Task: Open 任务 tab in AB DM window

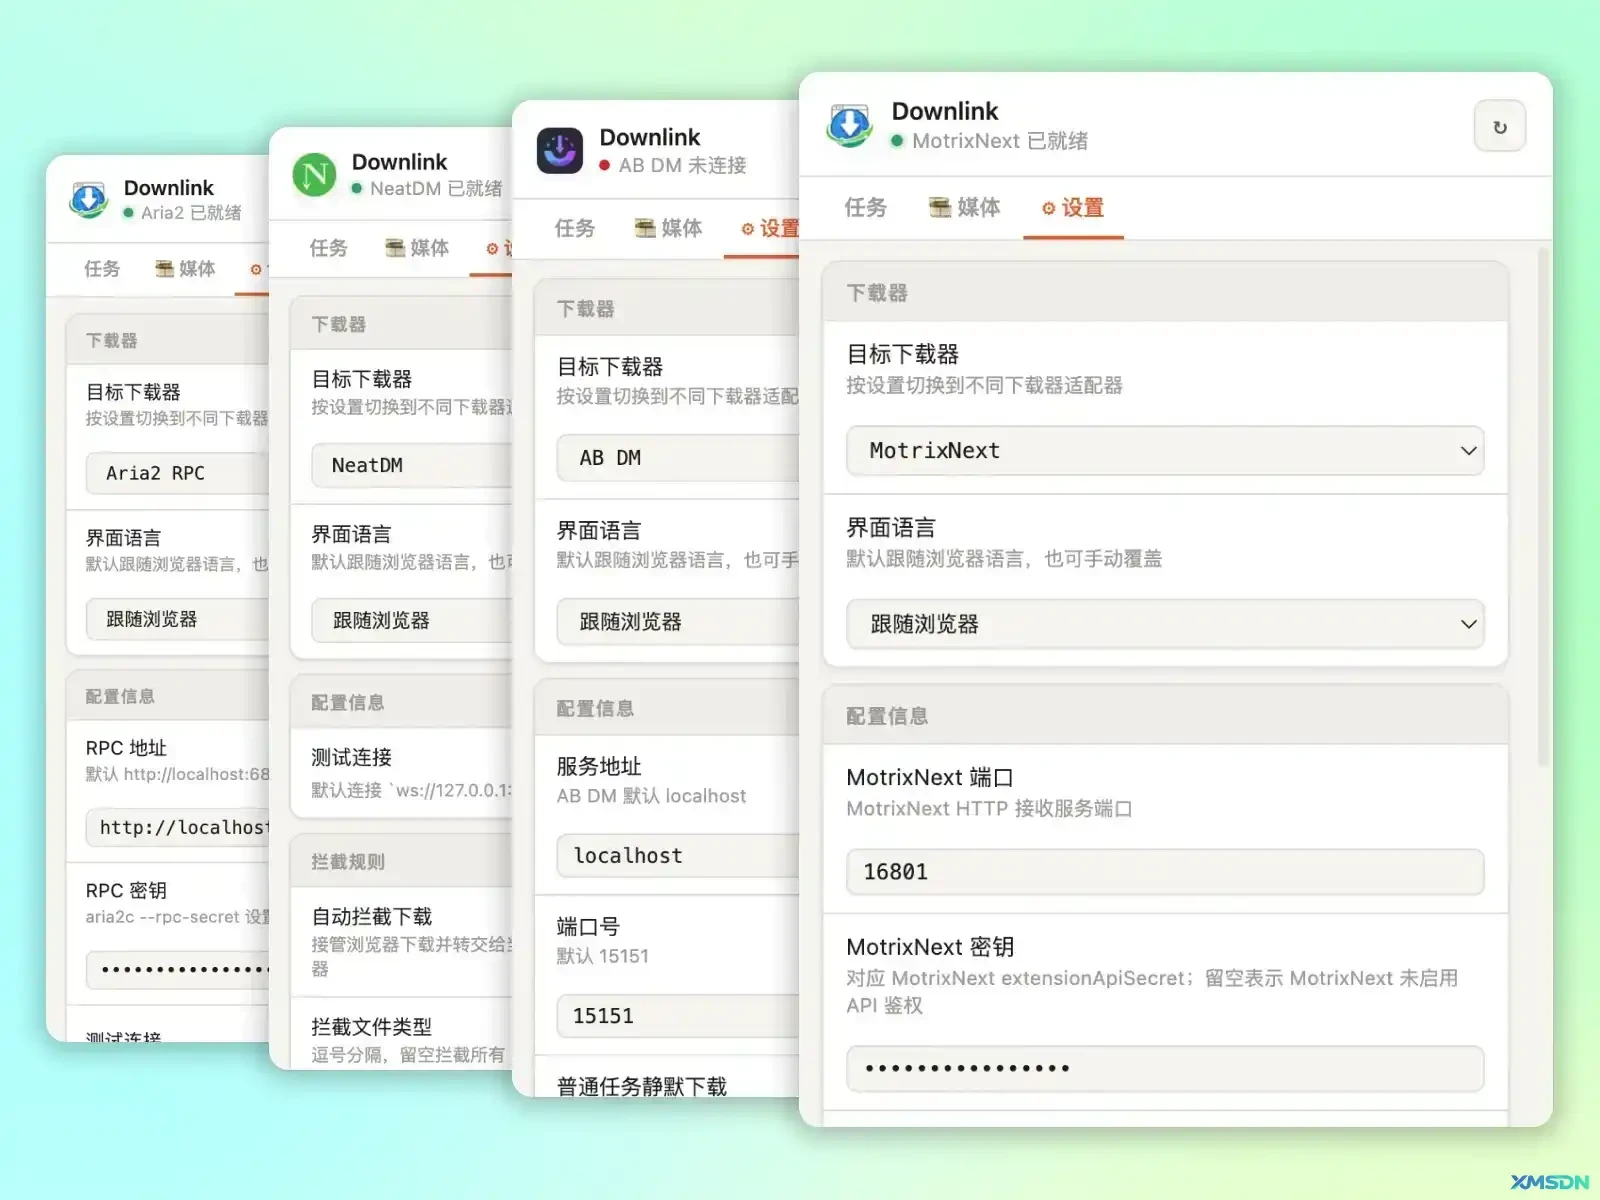Action: tap(575, 228)
